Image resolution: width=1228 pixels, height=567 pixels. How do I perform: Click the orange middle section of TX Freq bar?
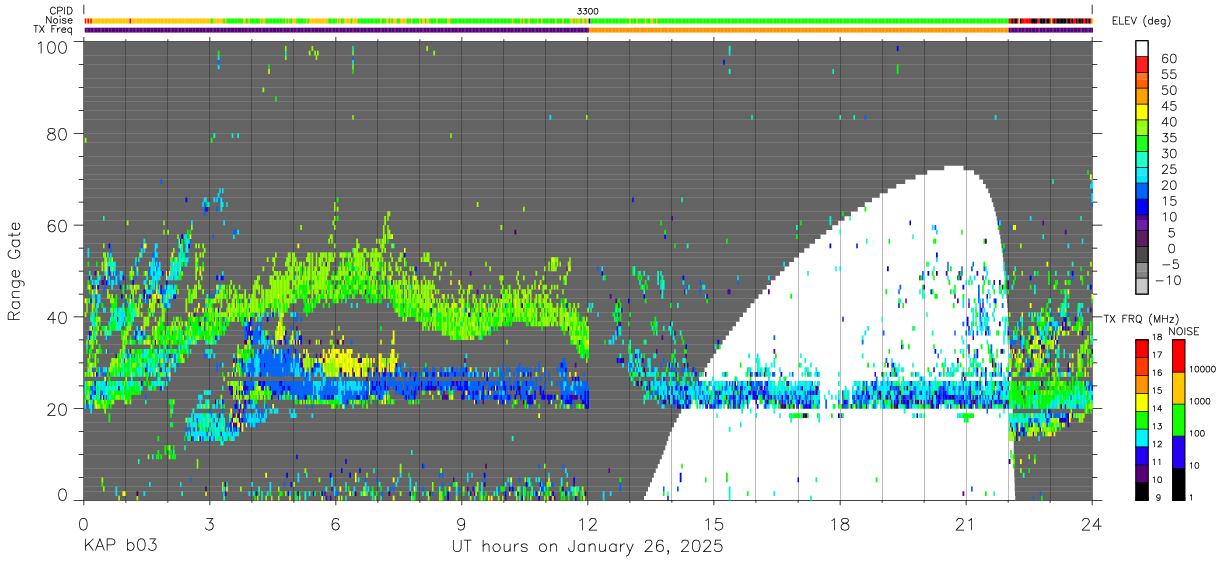click(x=798, y=30)
